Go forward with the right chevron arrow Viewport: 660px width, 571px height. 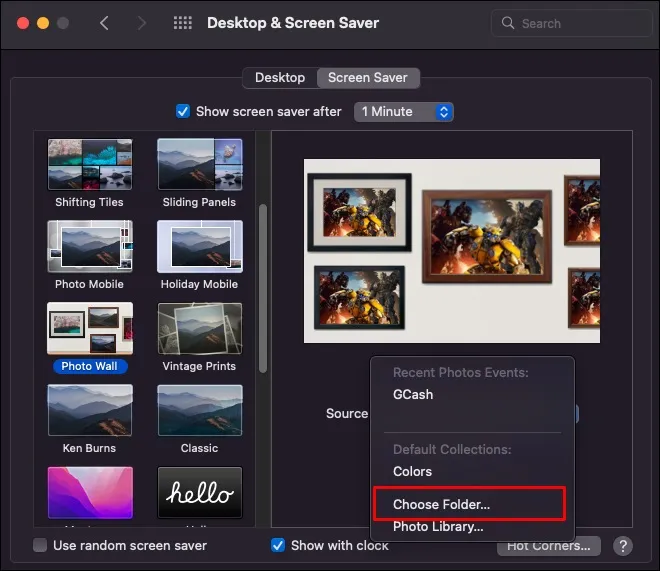coord(142,23)
